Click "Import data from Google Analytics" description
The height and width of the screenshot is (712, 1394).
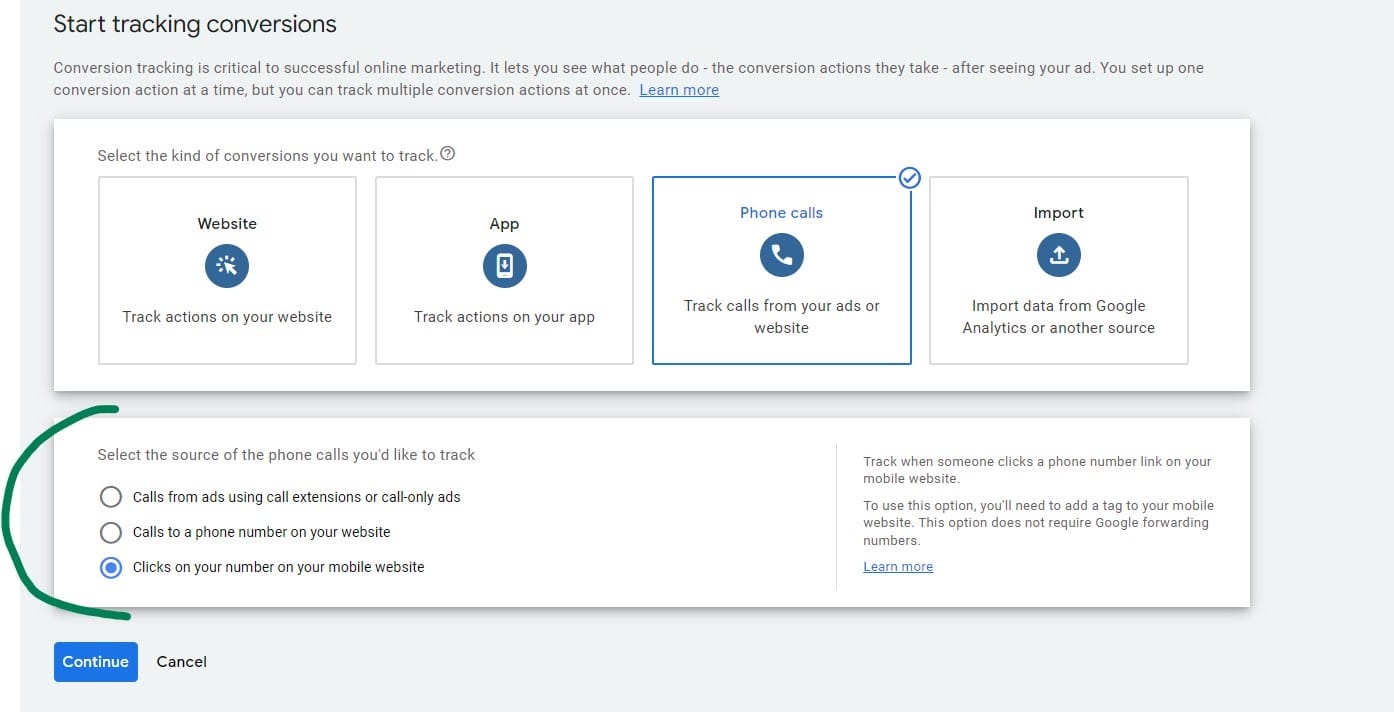point(1058,316)
